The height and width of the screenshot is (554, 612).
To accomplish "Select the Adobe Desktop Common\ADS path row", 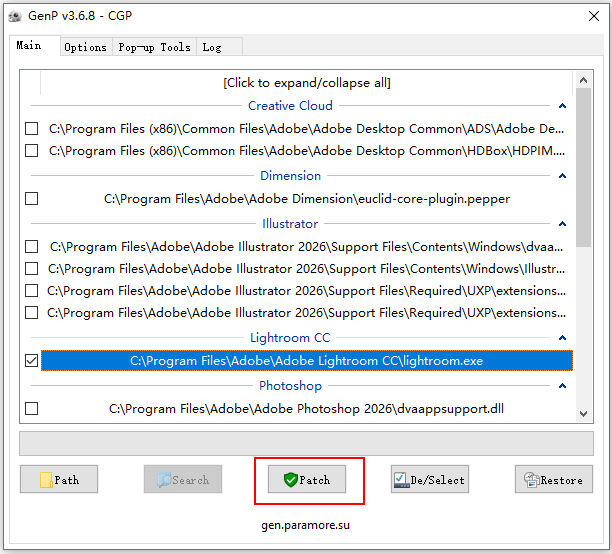I will (x=307, y=129).
